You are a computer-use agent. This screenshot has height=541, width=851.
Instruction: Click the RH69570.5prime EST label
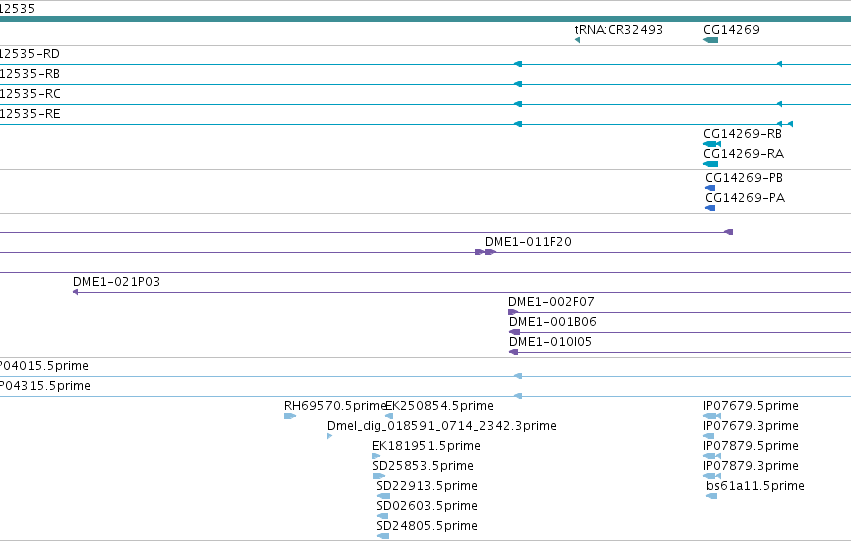[335, 406]
